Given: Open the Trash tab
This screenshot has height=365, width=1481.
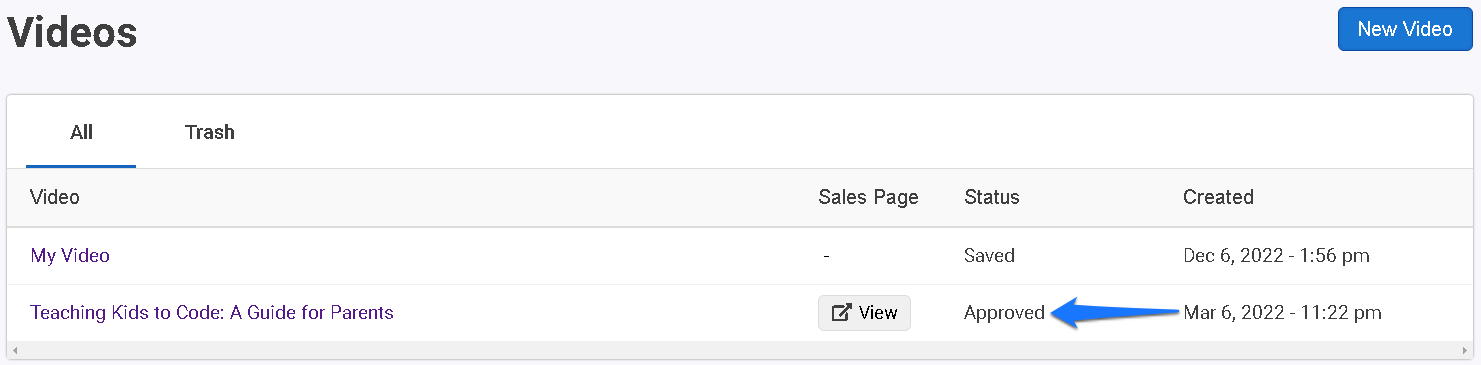Looking at the screenshot, I should (x=210, y=132).
